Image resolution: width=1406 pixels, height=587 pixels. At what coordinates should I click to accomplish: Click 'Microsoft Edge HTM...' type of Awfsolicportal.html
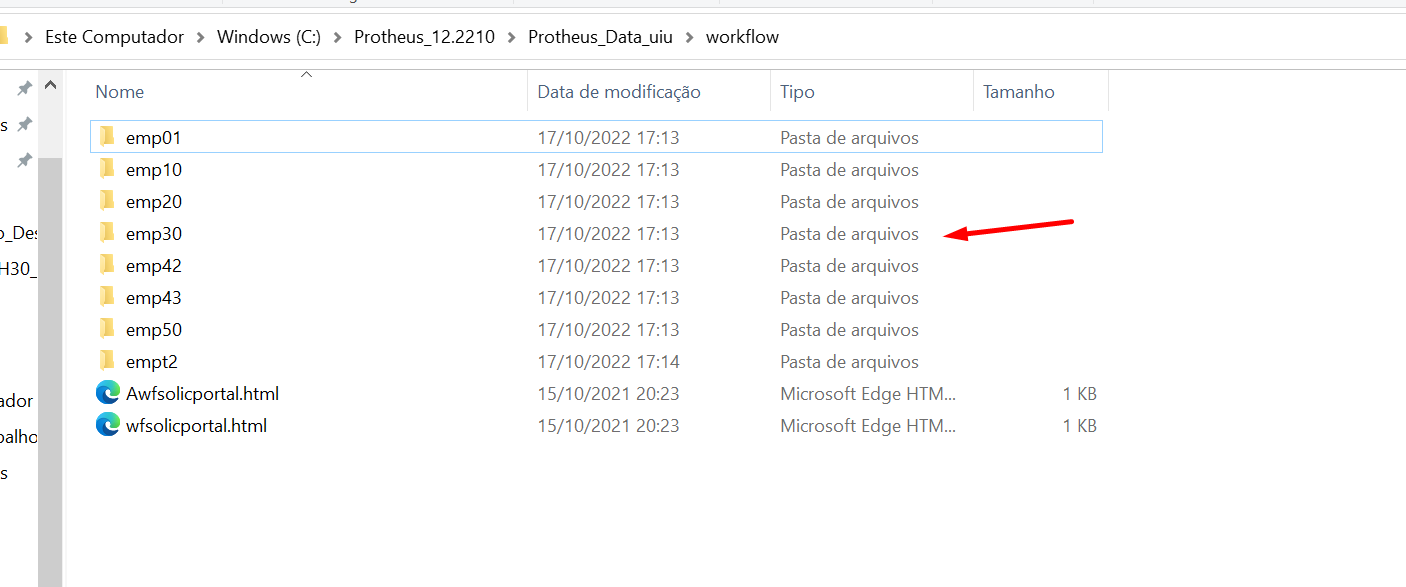click(867, 393)
